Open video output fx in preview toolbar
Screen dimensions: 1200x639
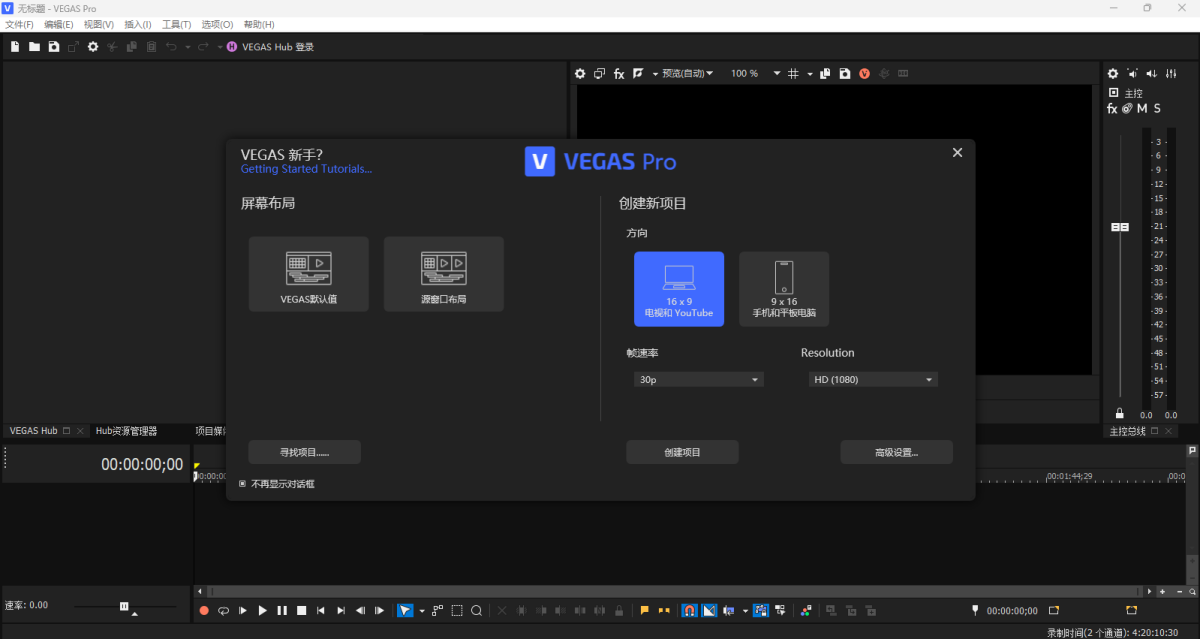tap(619, 73)
